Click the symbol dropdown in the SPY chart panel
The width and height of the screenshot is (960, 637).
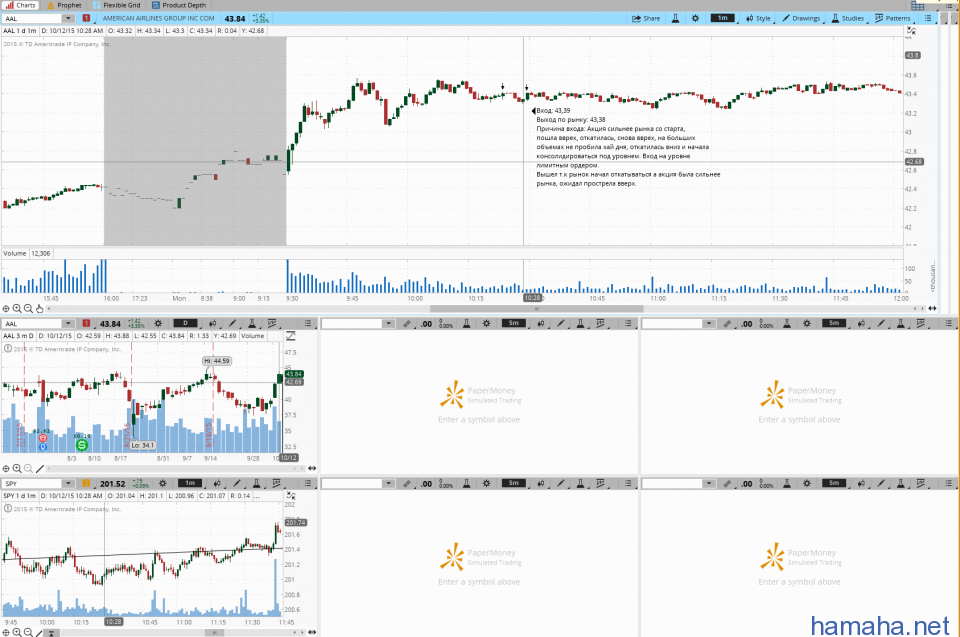coord(69,484)
